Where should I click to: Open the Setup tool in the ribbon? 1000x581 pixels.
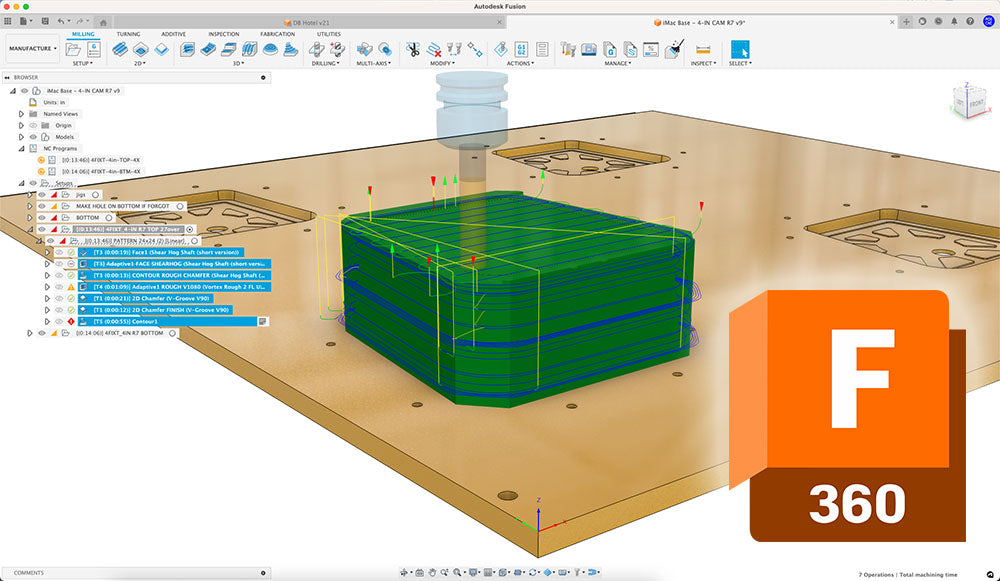(x=74, y=48)
